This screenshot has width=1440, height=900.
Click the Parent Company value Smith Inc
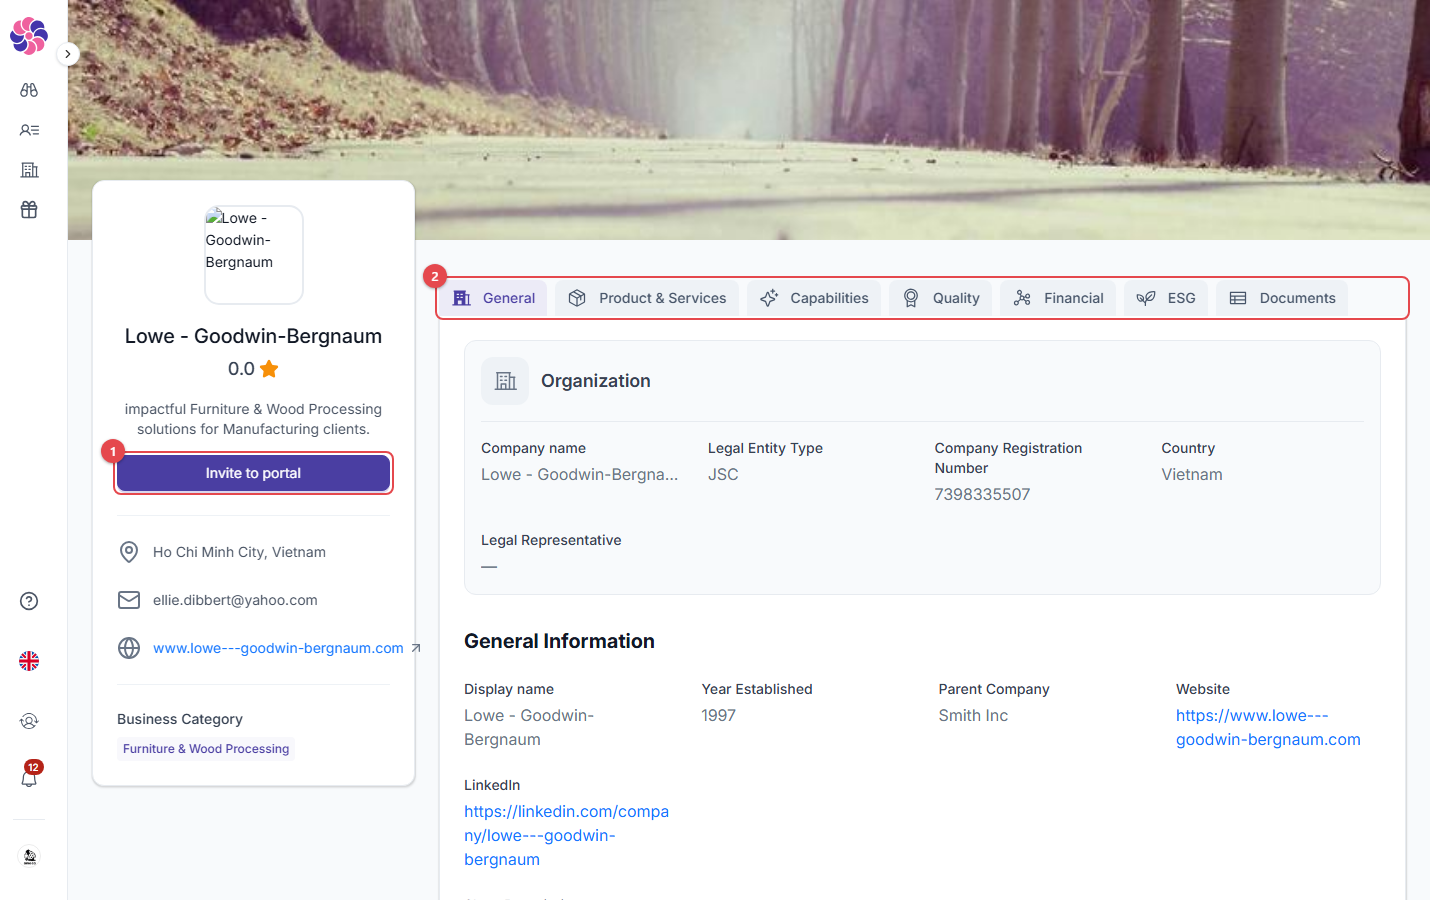click(x=973, y=715)
